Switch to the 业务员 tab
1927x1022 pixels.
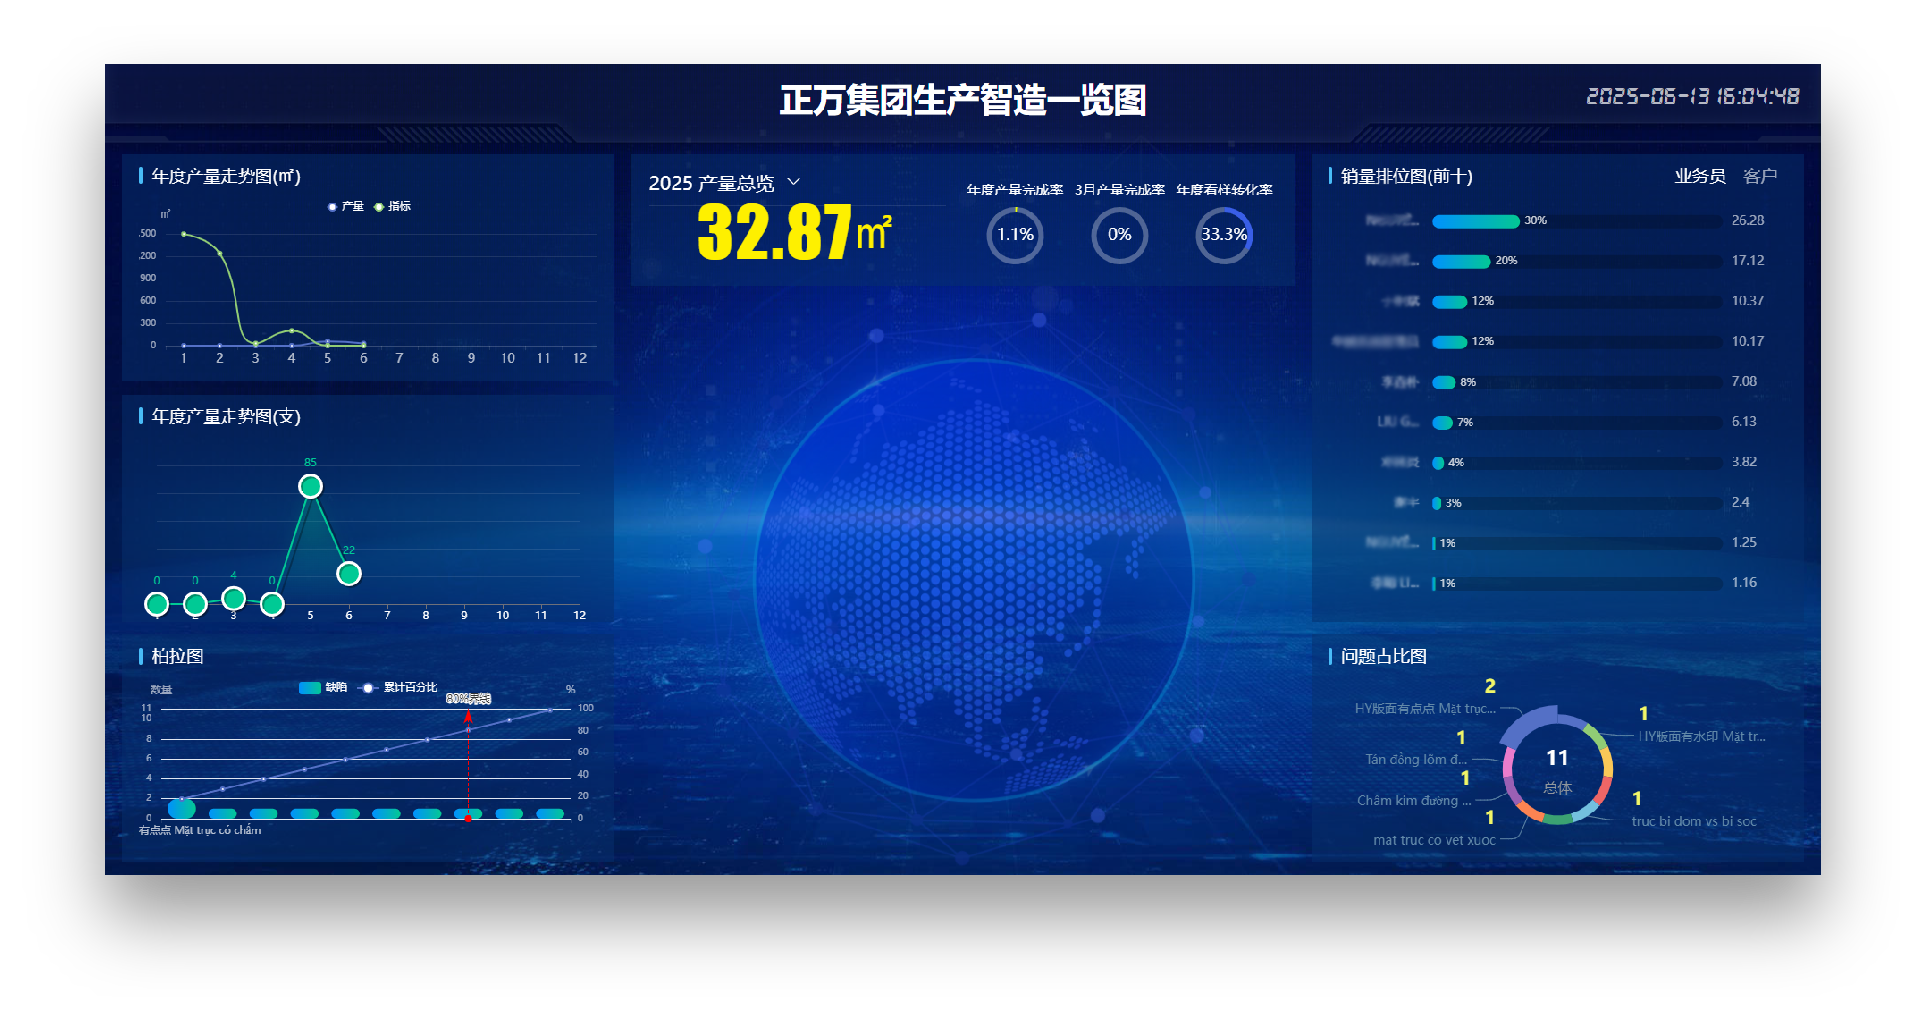pyautogui.click(x=1698, y=176)
